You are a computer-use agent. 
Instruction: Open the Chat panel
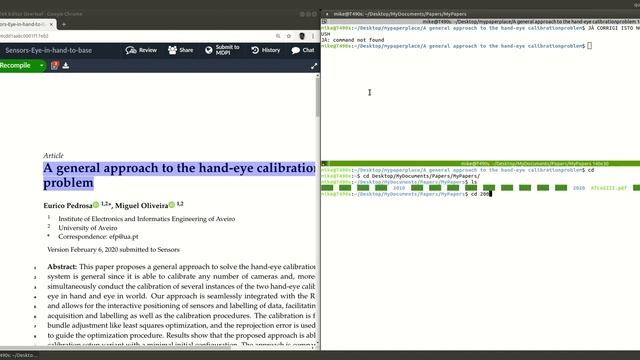pyautogui.click(x=303, y=50)
